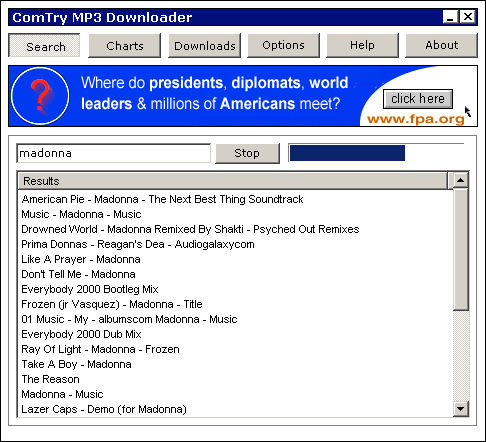Open the Help tab
This screenshot has width=486, height=442.
click(x=362, y=45)
